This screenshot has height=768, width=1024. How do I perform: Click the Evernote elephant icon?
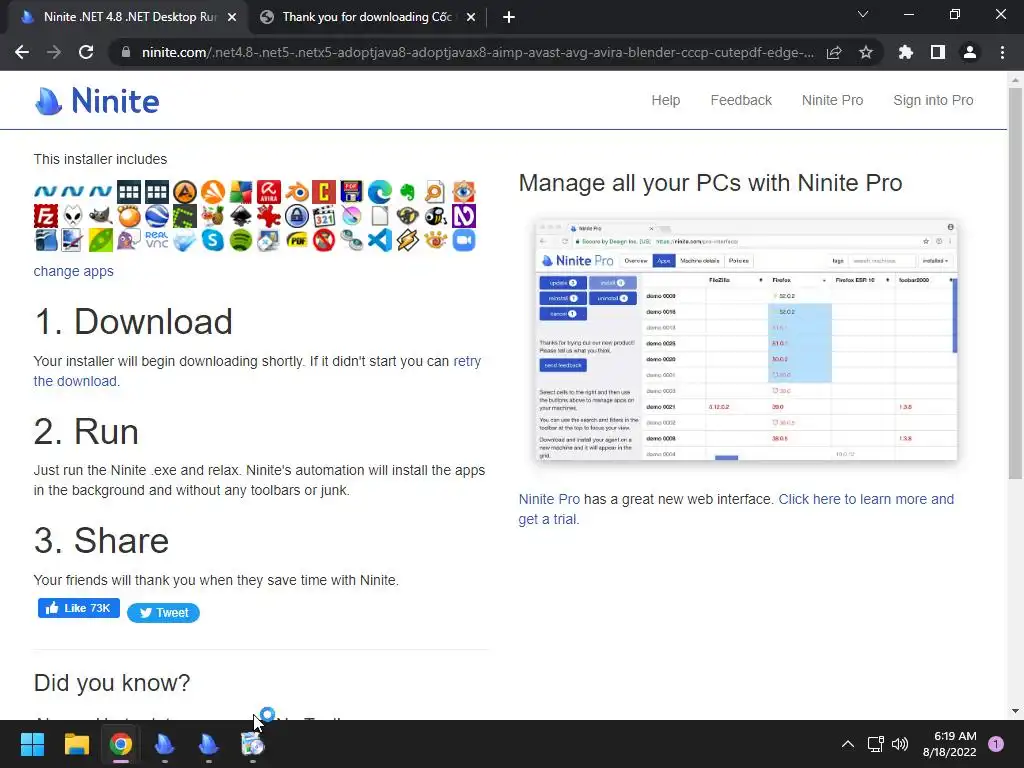pos(408,192)
